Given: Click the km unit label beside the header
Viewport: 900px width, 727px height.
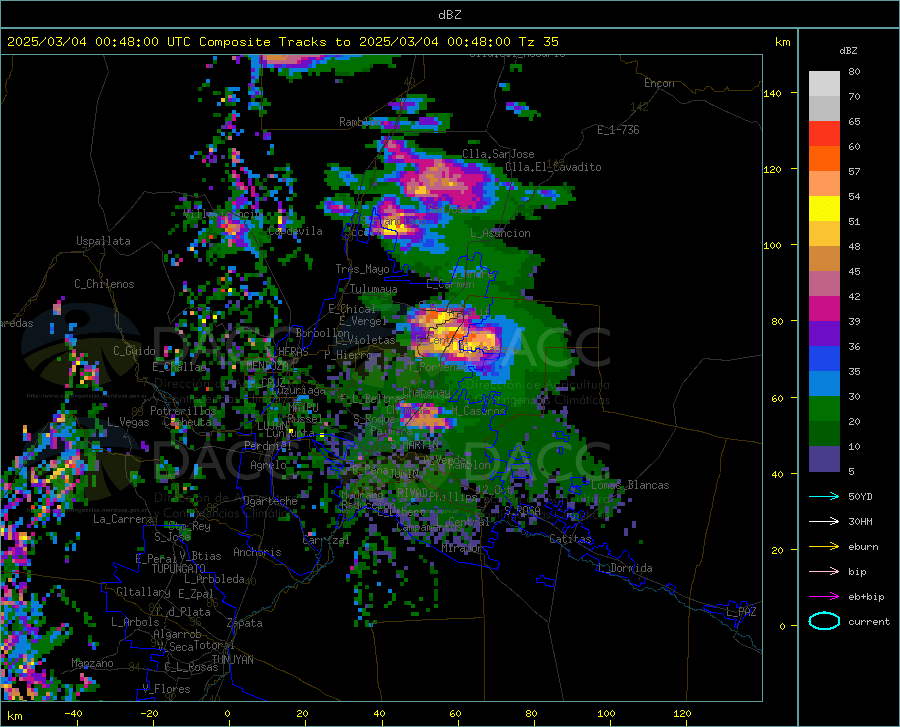Looking at the screenshot, I should [x=782, y=42].
